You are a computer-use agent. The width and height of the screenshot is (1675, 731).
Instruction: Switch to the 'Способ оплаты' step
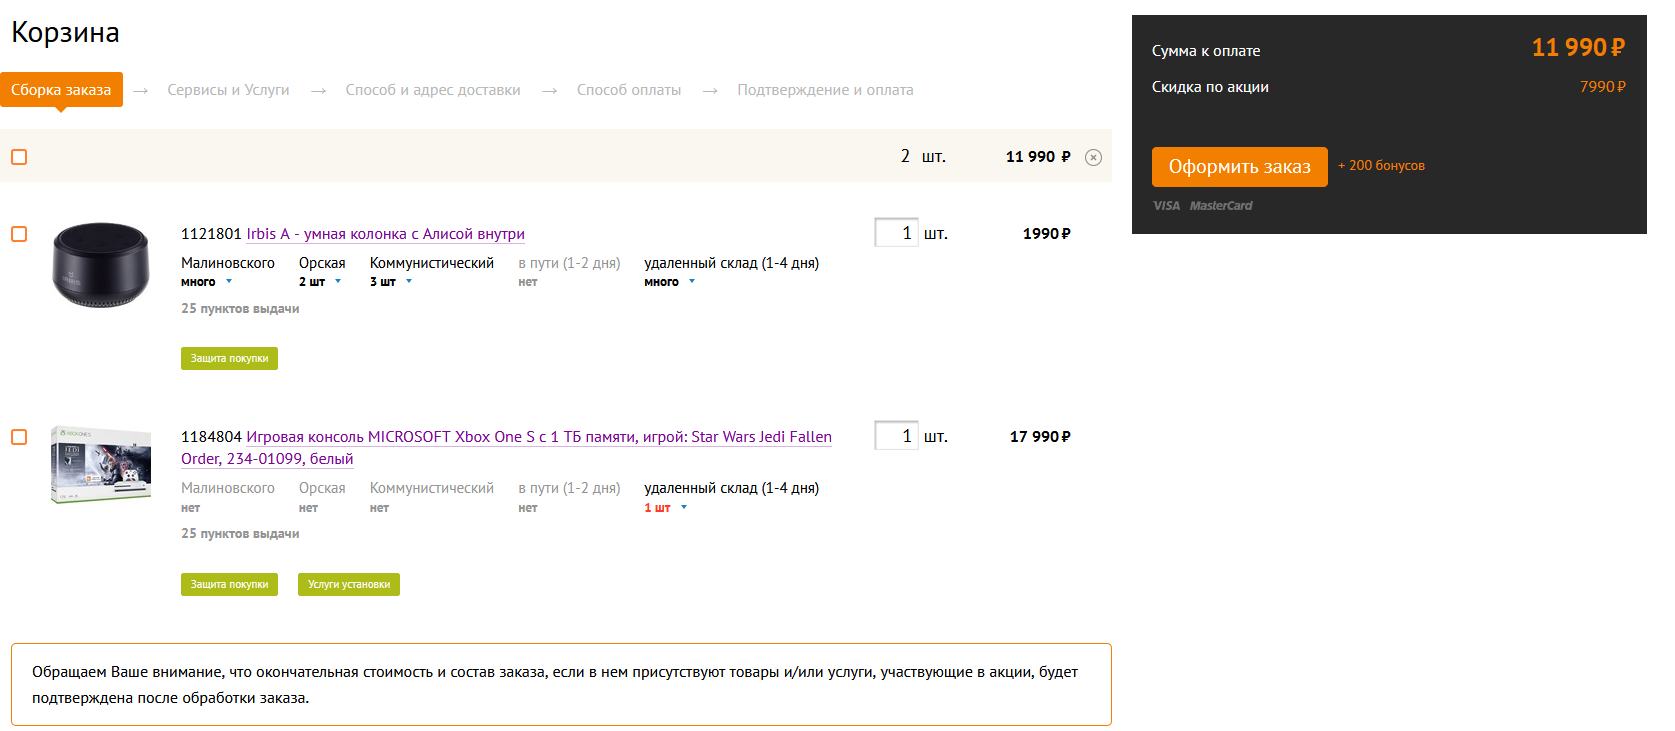pos(629,90)
